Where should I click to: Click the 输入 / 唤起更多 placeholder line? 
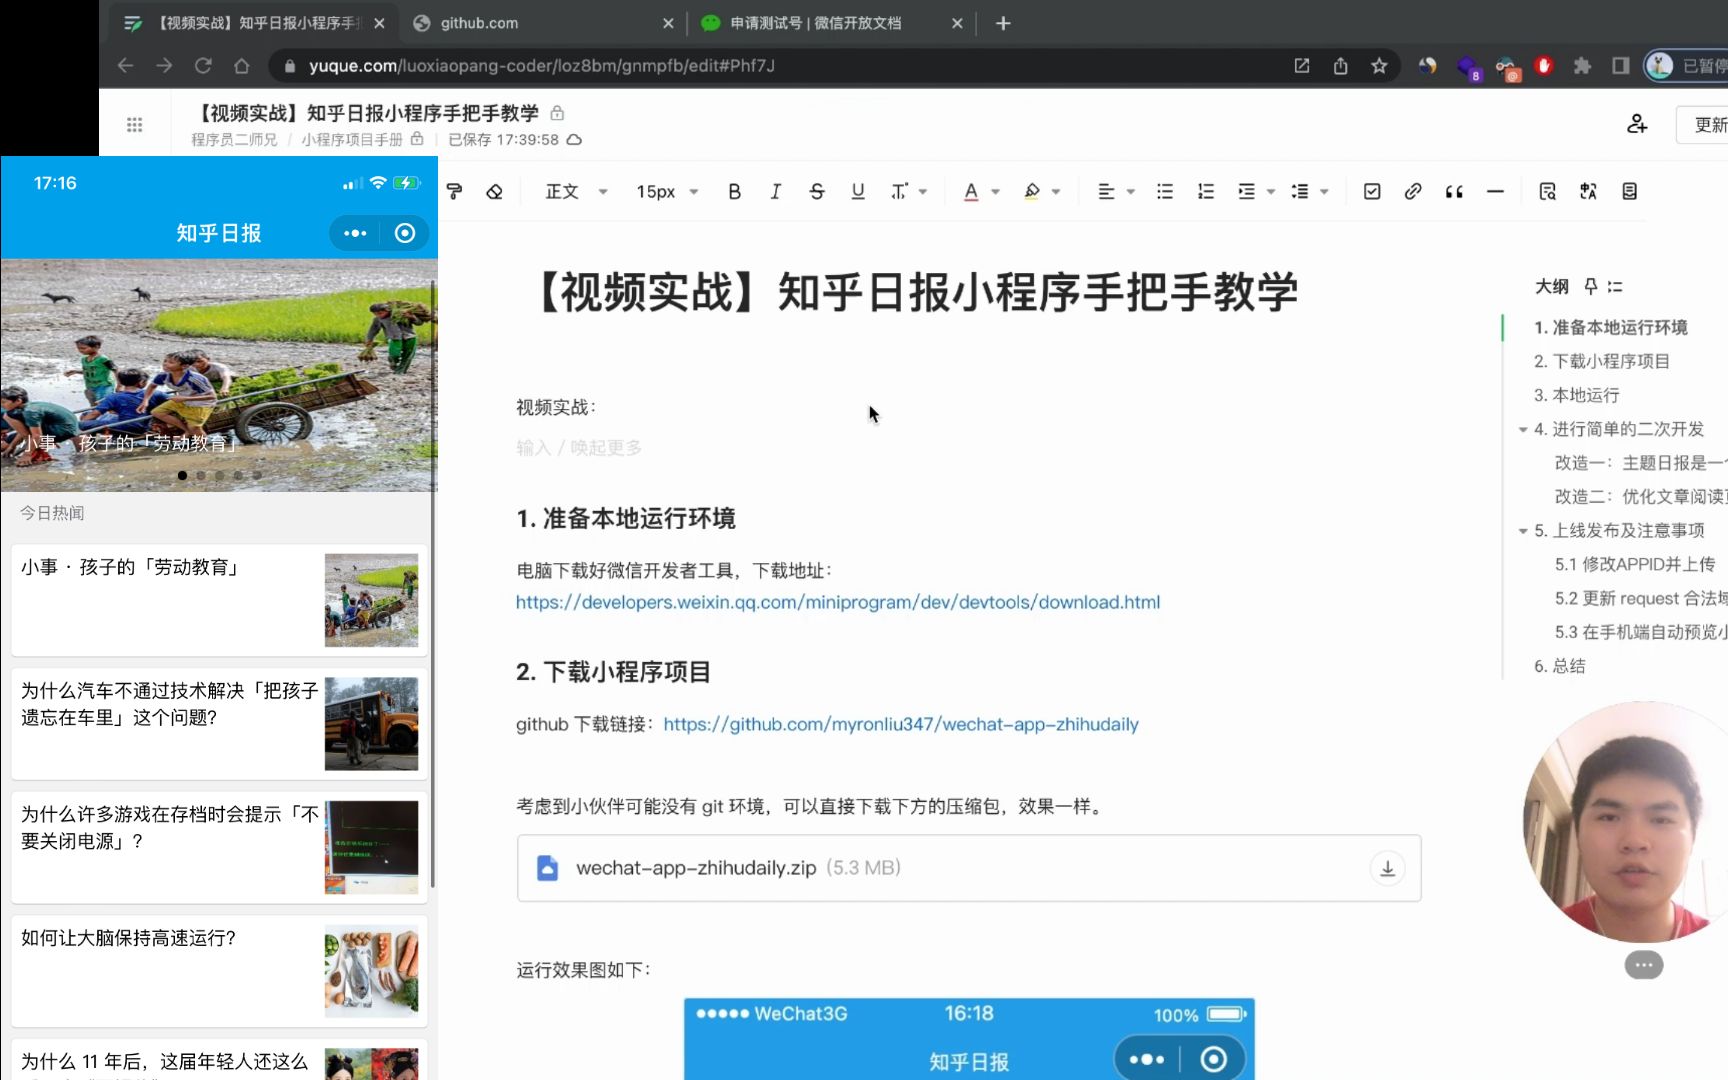pos(579,448)
